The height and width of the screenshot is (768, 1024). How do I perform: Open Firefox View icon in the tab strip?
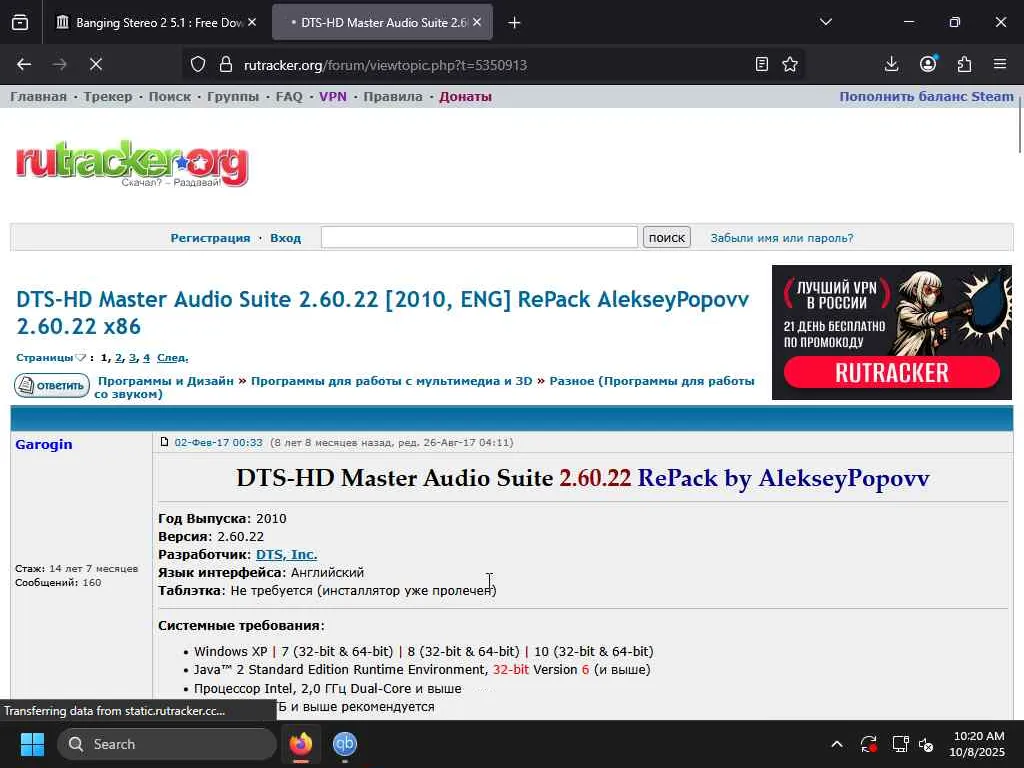[x=20, y=22]
